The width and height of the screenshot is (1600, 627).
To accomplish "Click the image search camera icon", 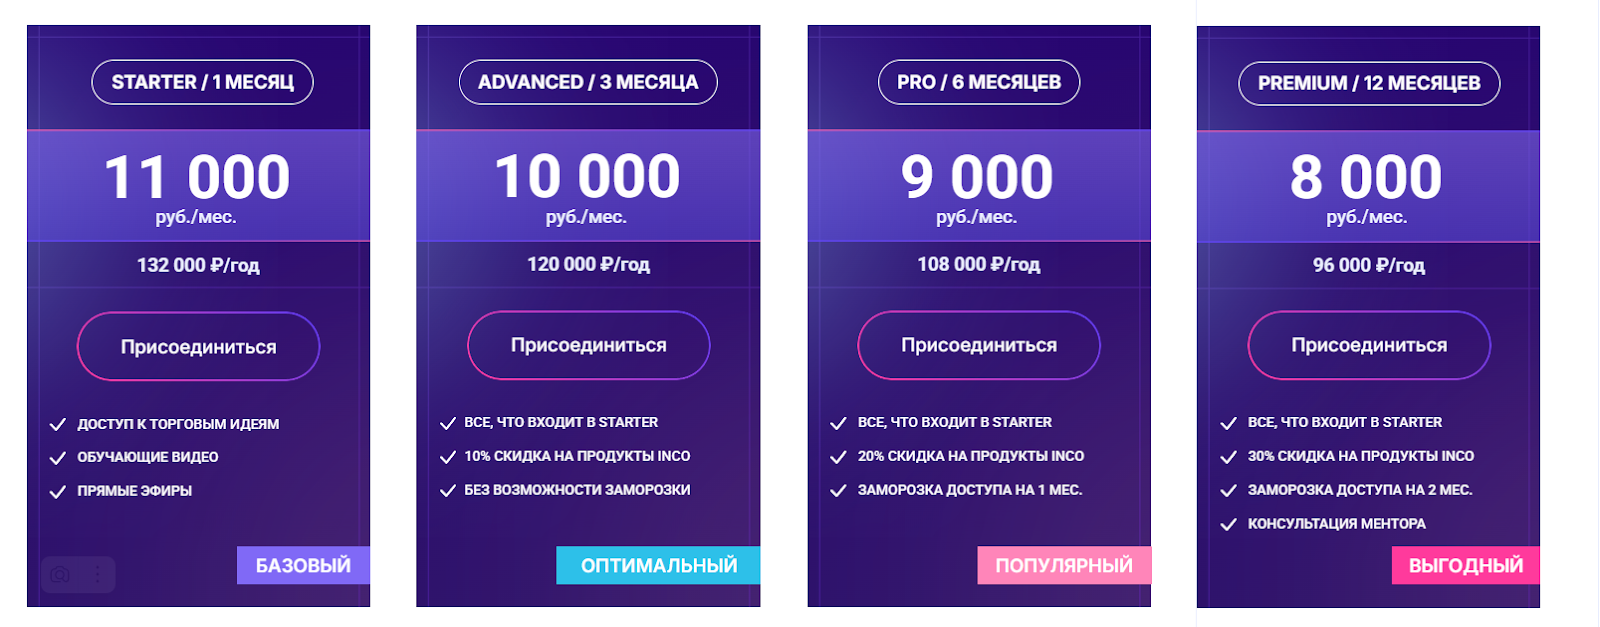I will 60,575.
